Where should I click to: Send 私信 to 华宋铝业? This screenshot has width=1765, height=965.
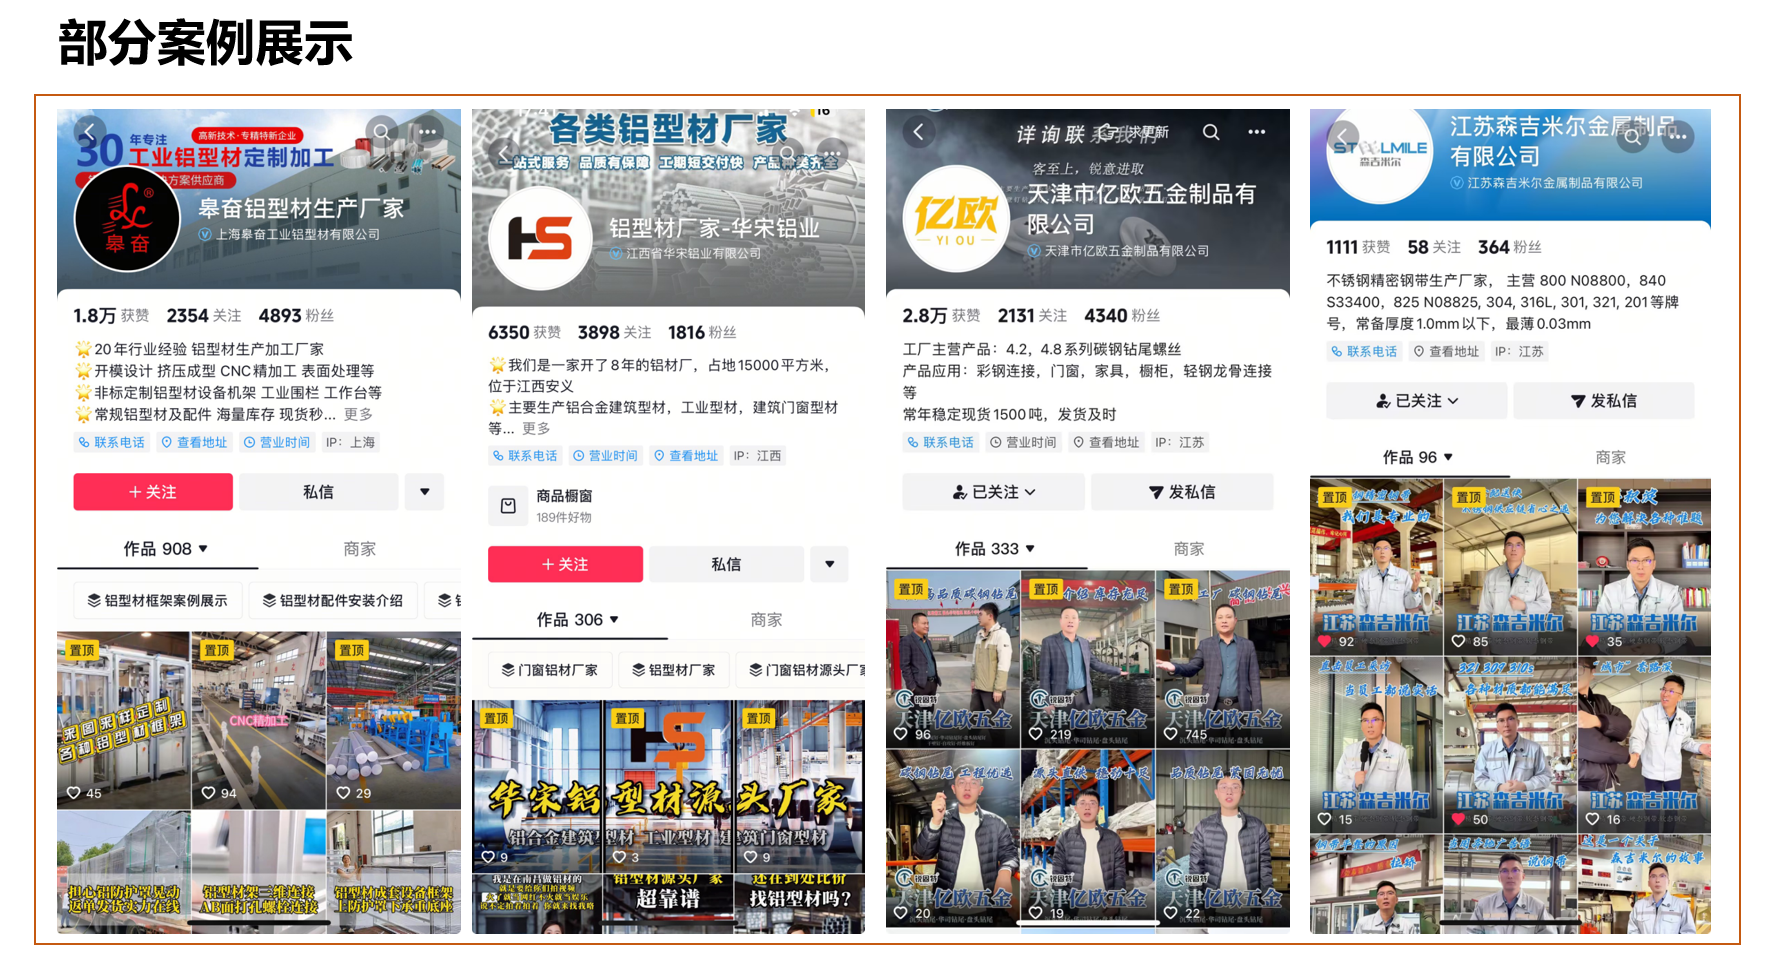click(726, 564)
